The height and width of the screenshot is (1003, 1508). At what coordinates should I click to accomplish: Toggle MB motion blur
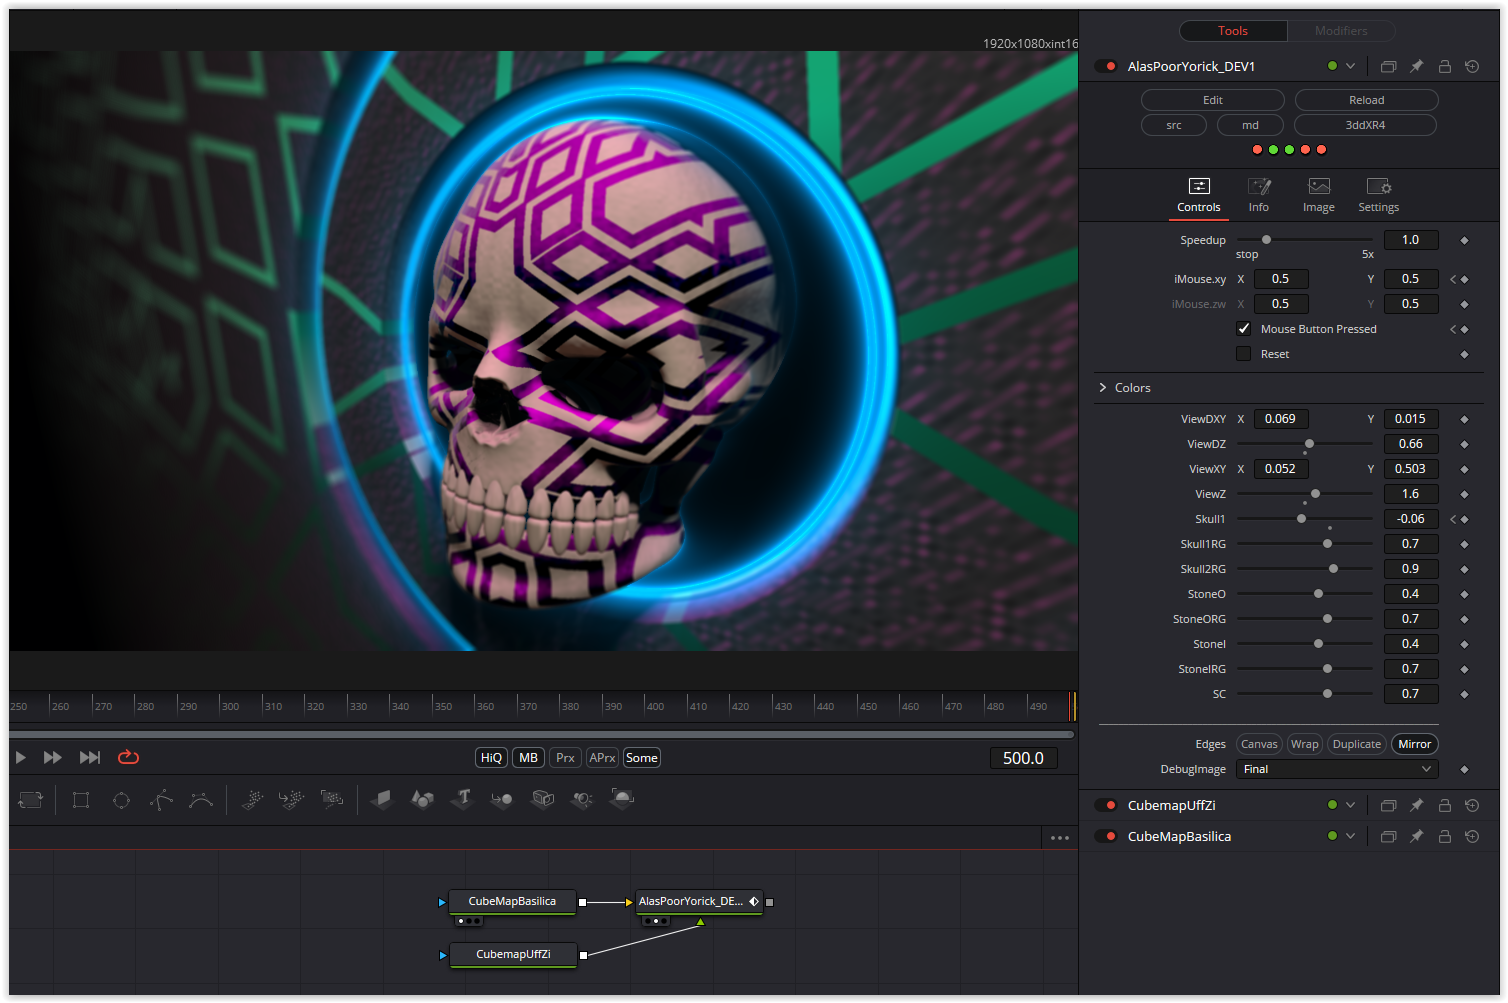(x=528, y=758)
